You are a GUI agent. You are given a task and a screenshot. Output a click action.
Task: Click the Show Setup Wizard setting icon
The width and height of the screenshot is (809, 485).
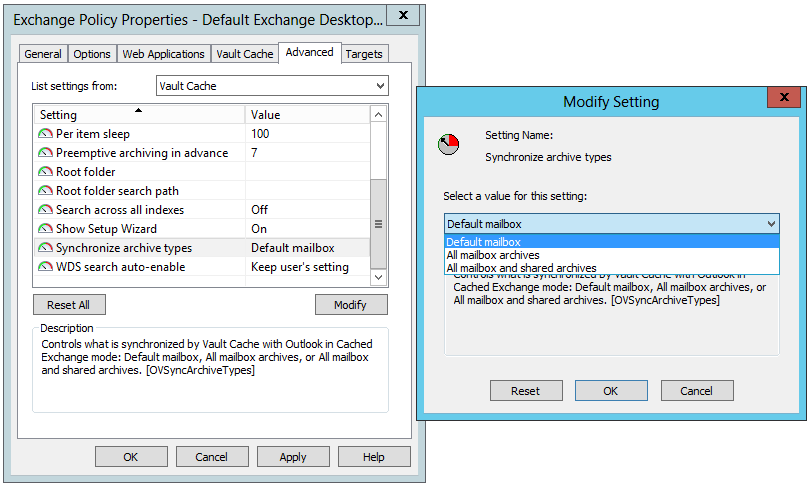(45, 229)
